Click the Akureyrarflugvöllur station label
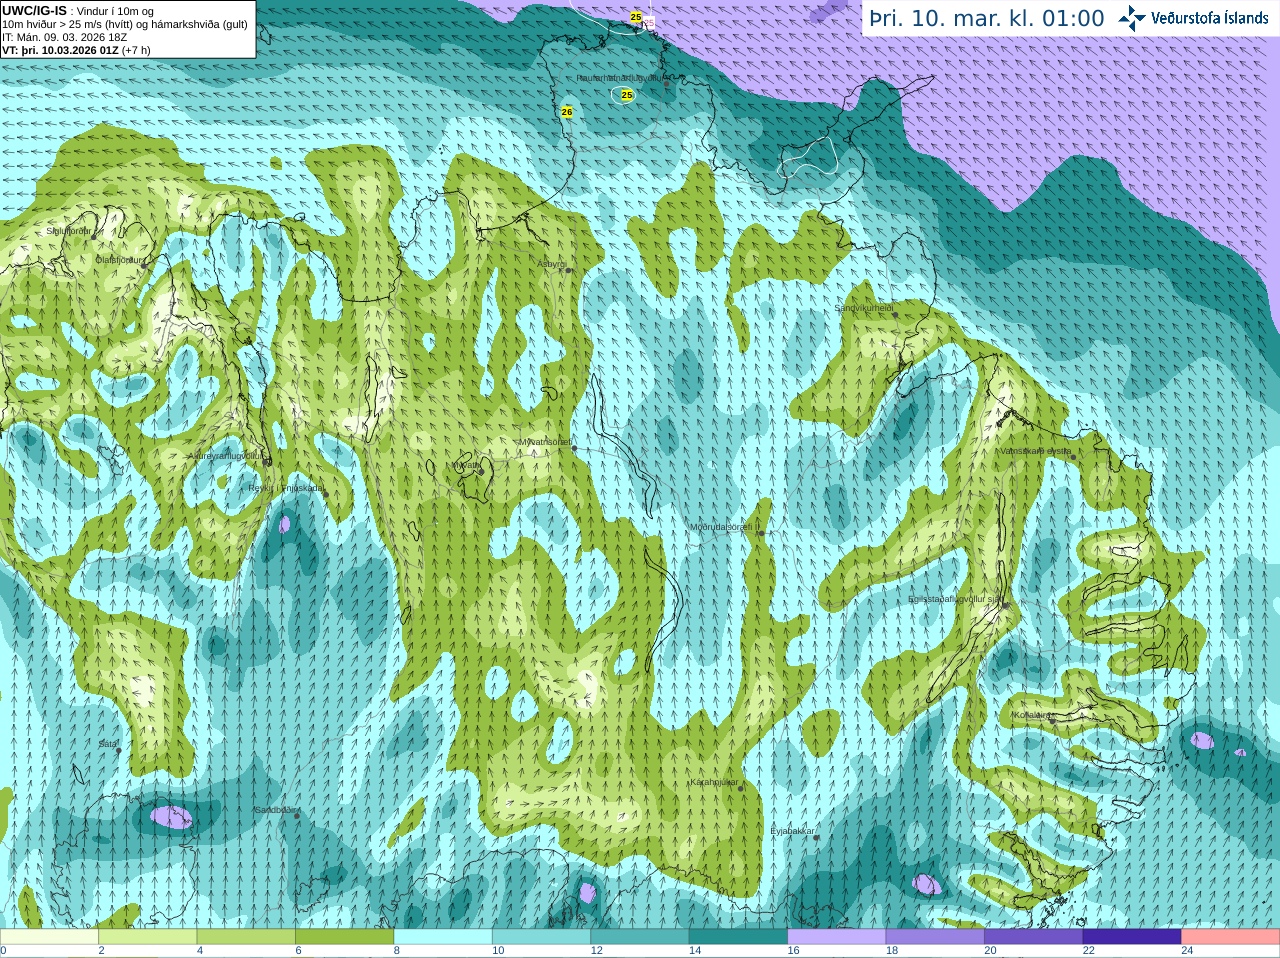 [x=226, y=456]
